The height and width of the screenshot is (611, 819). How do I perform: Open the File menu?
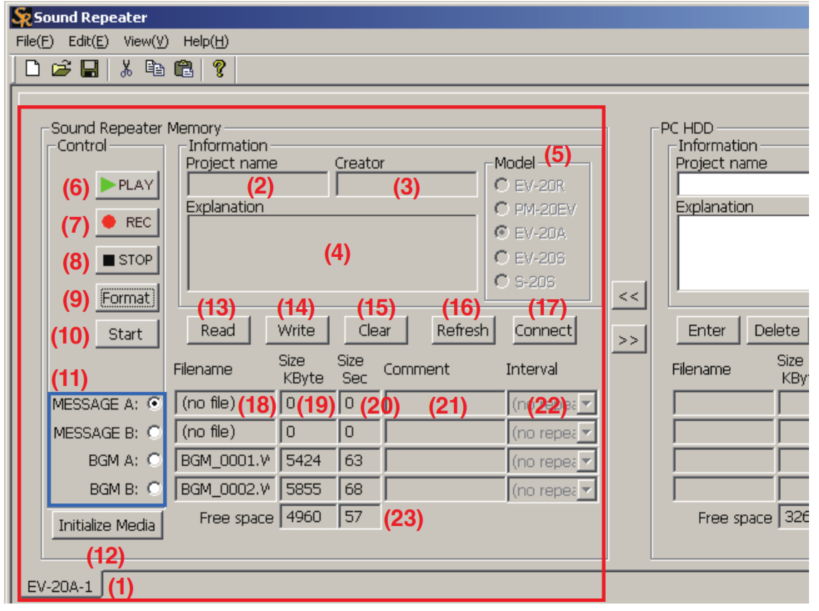point(34,41)
